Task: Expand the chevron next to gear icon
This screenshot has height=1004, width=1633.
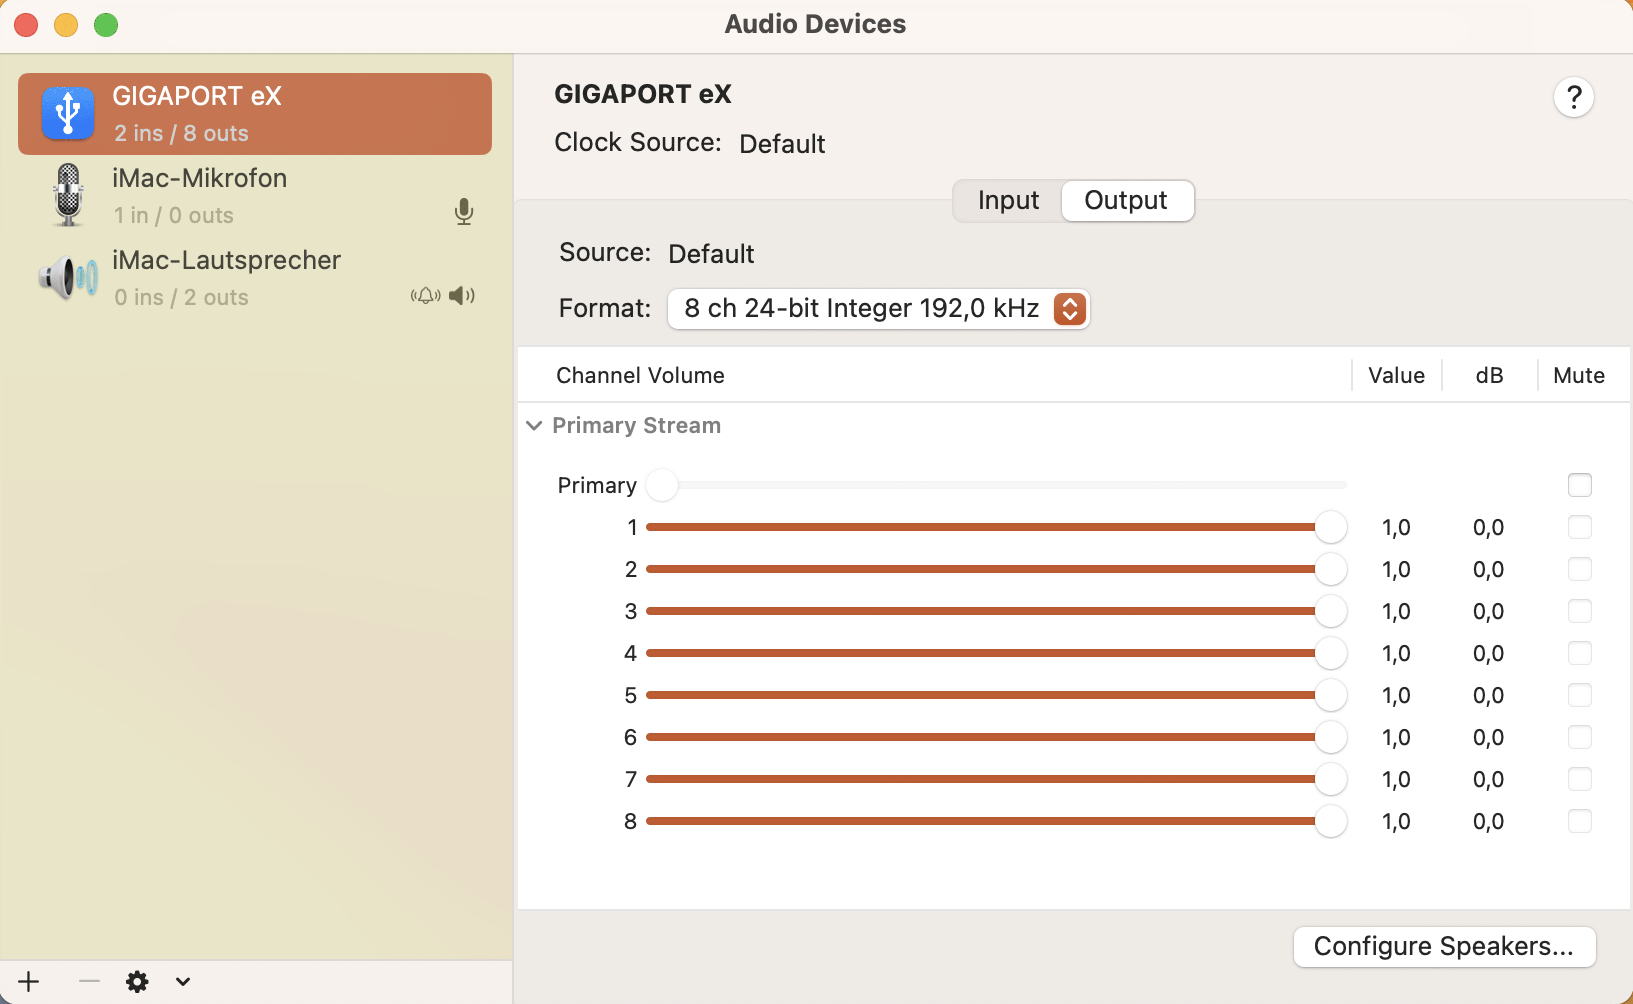Action: (183, 982)
